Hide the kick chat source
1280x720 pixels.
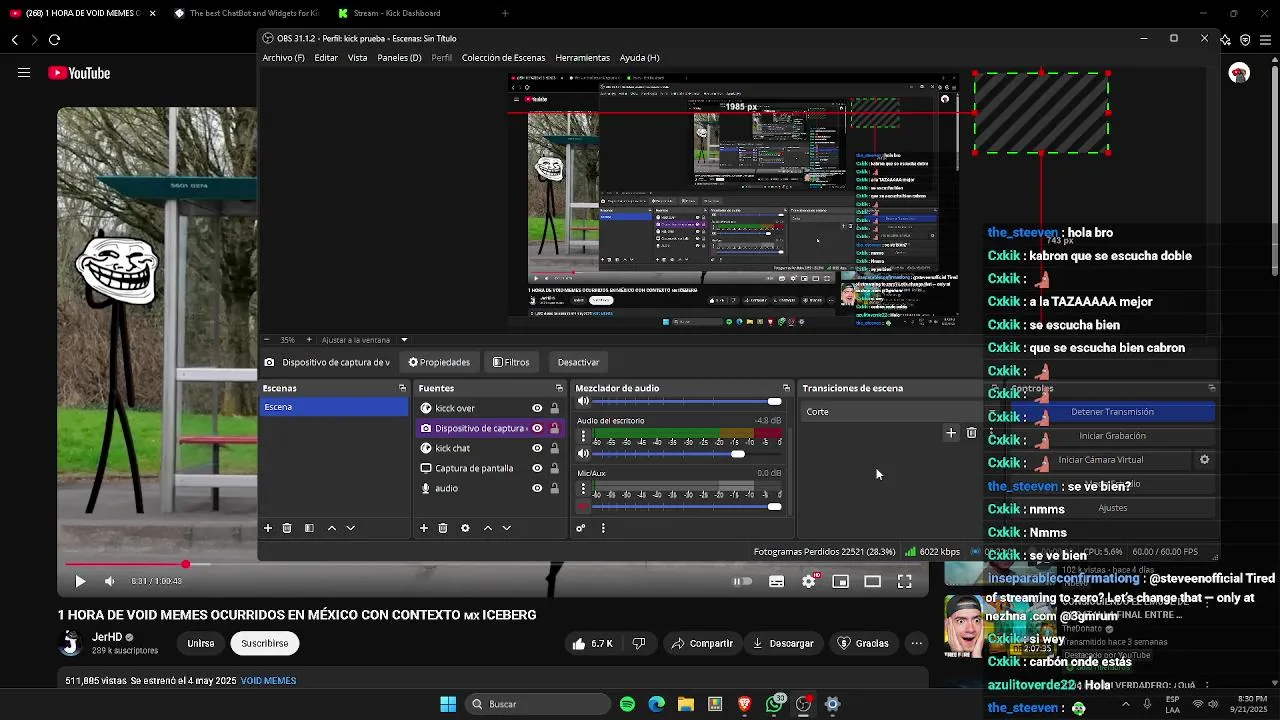coord(537,448)
